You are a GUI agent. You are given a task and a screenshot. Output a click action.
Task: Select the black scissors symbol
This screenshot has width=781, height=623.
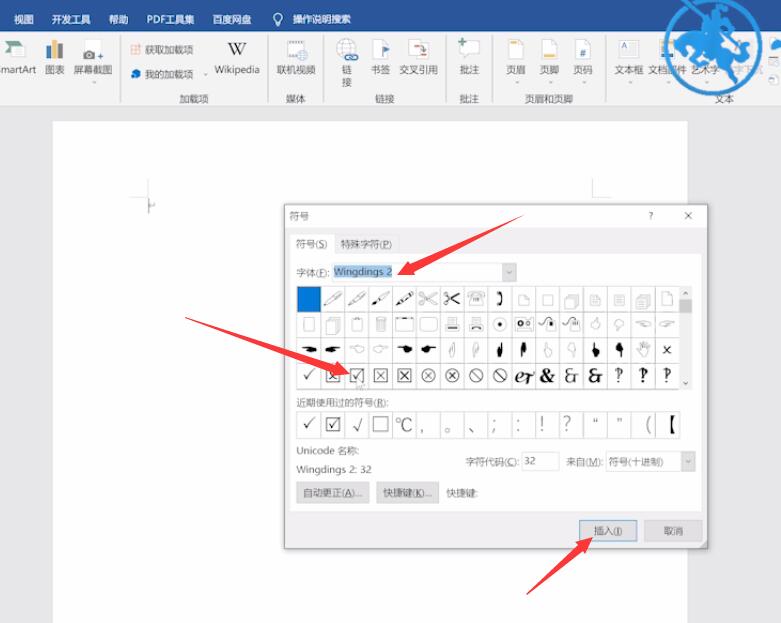pyautogui.click(x=452, y=299)
